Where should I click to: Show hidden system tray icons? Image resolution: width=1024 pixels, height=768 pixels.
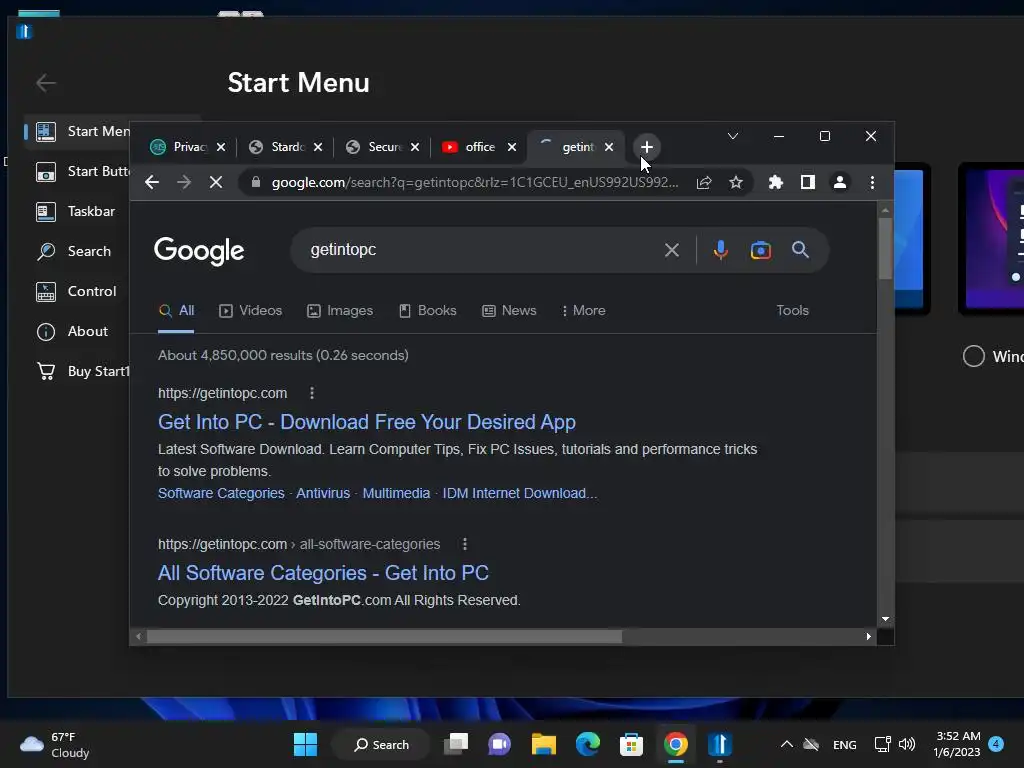pos(787,744)
